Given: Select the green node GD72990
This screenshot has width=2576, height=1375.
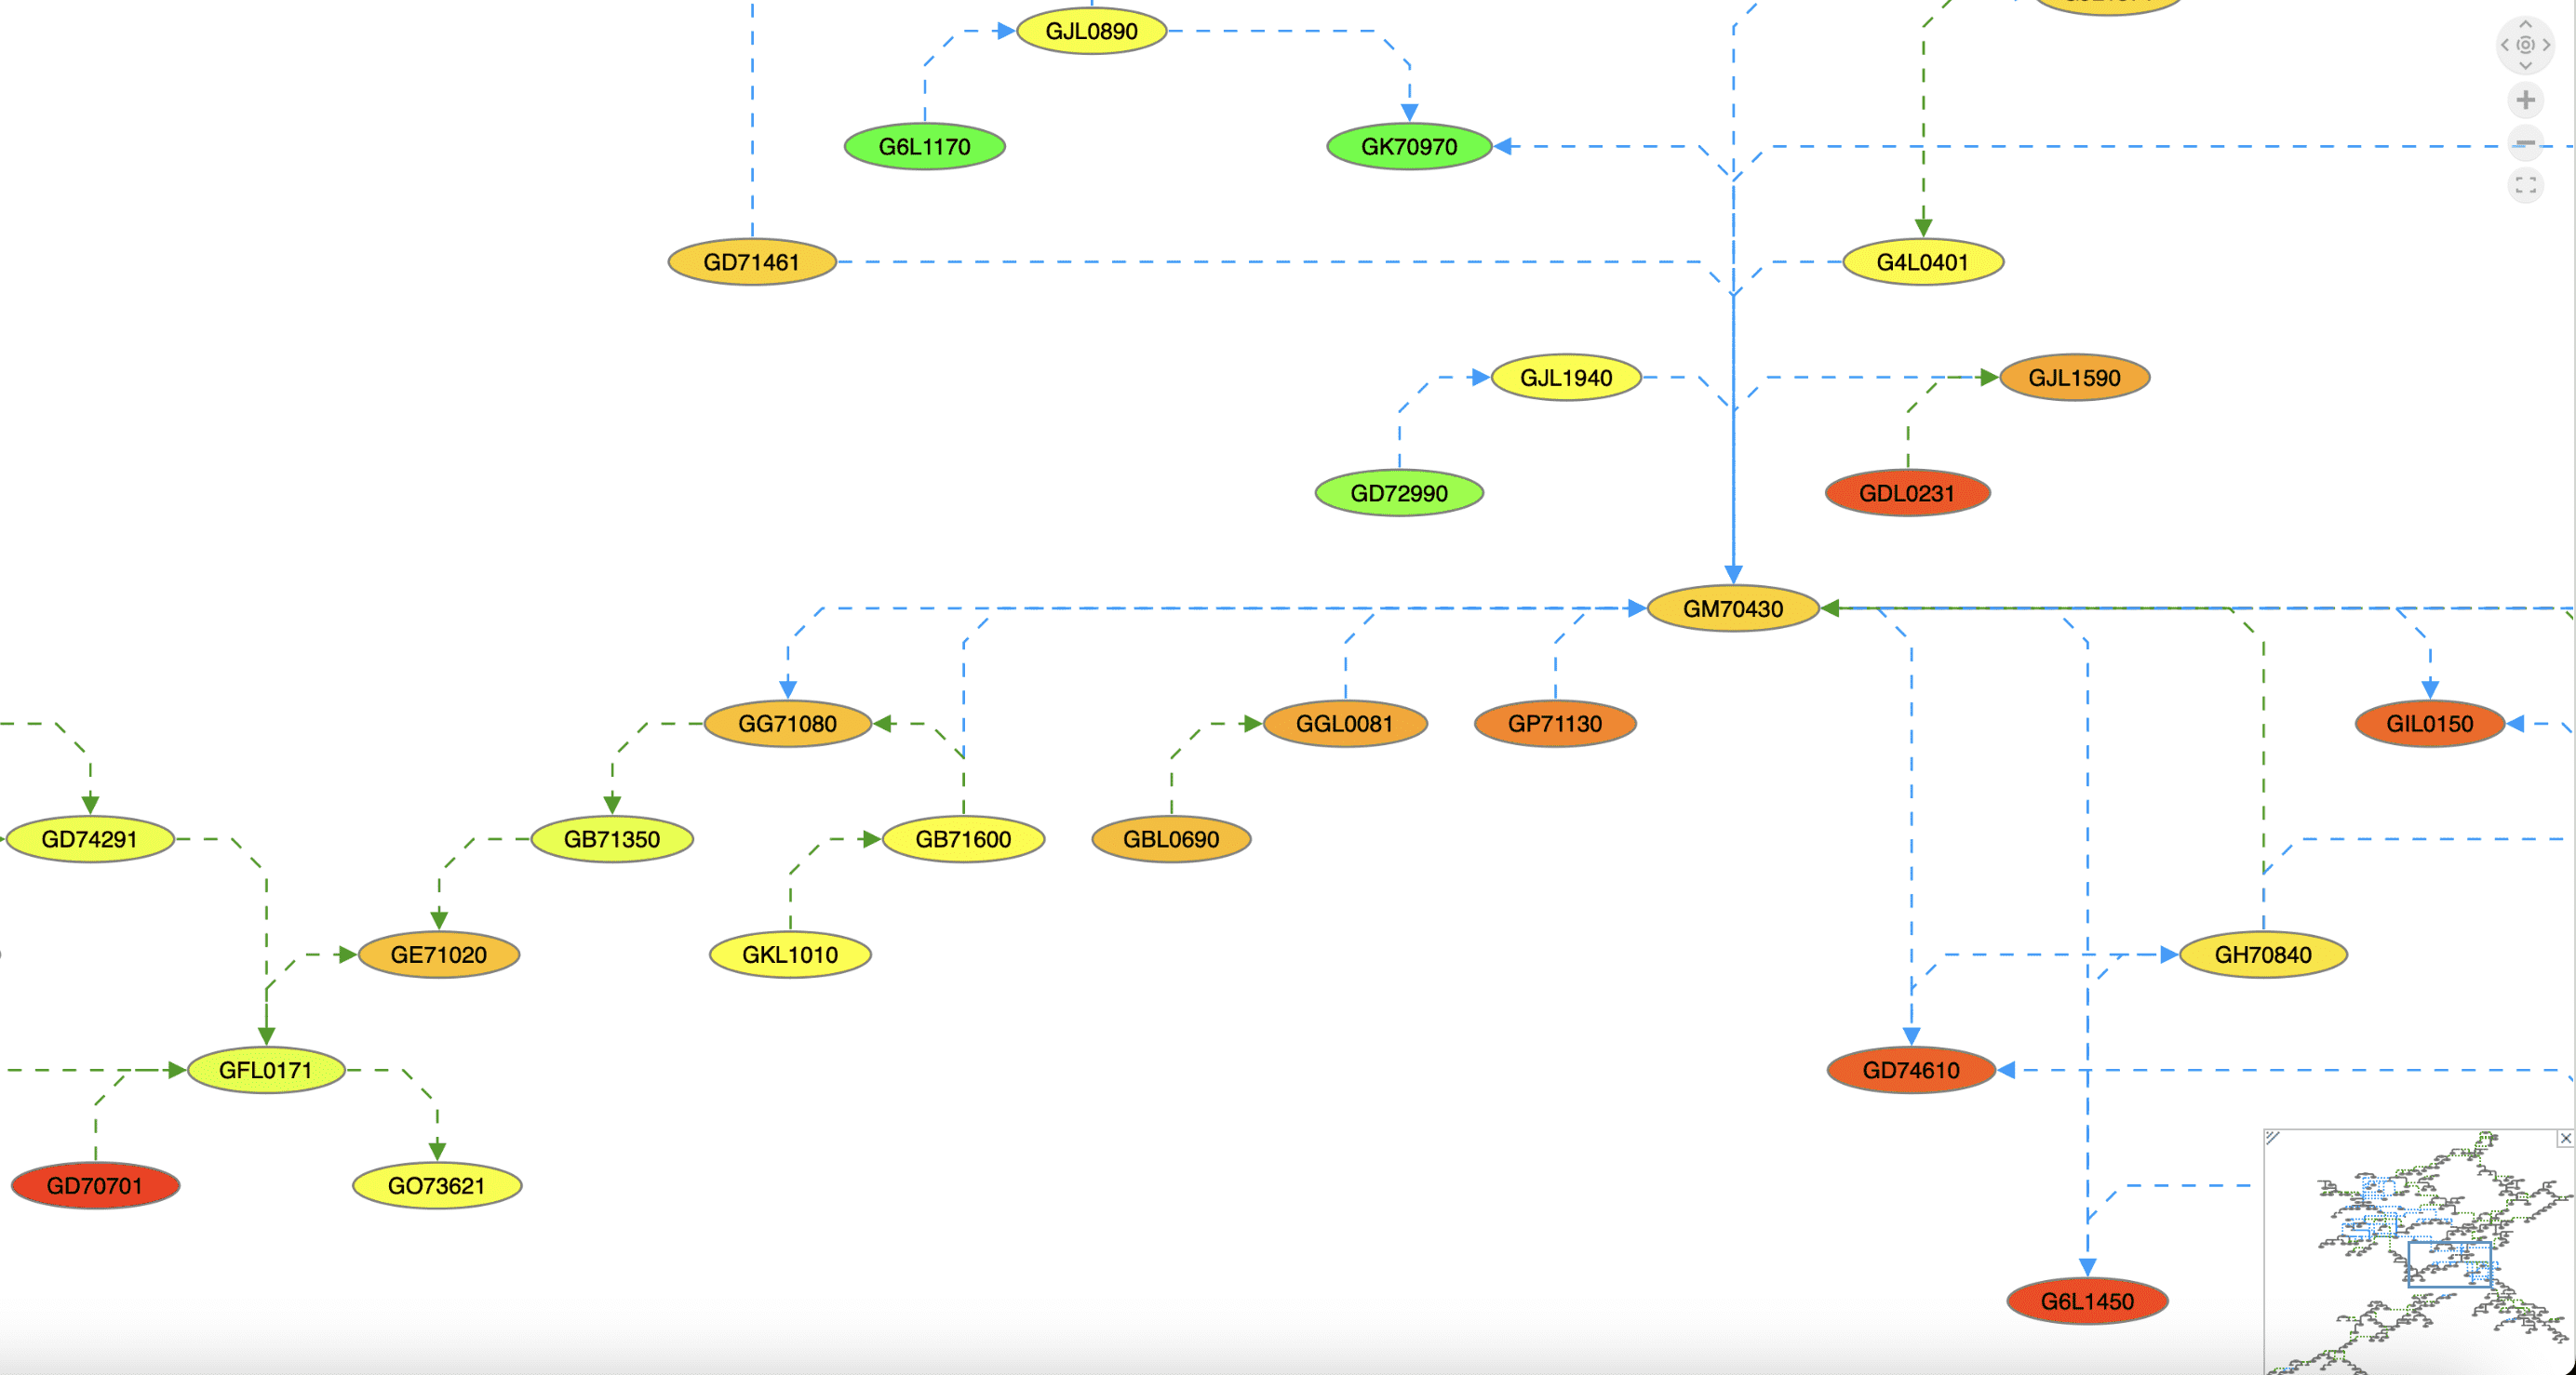Looking at the screenshot, I should tap(1399, 493).
